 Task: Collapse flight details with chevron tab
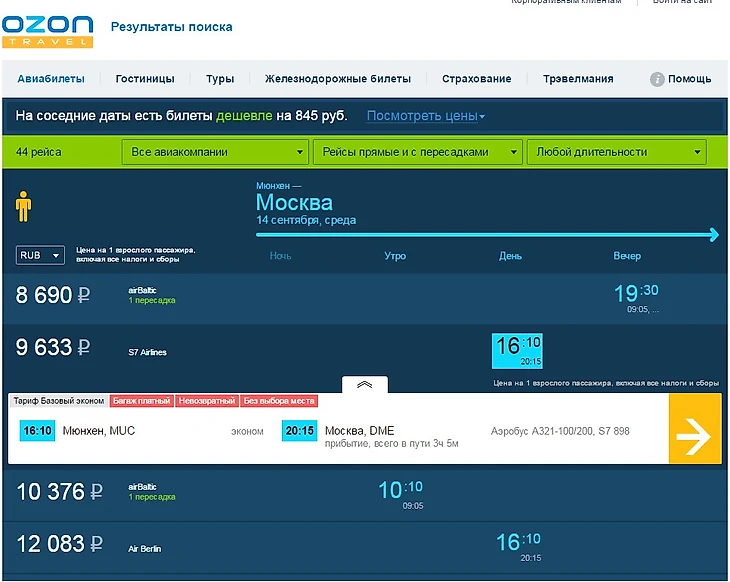364,385
